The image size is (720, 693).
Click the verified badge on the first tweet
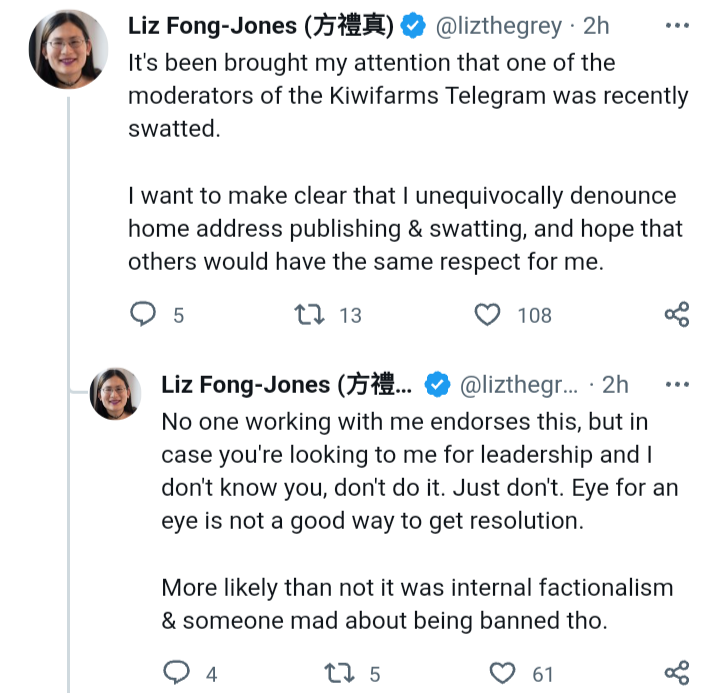click(x=413, y=27)
